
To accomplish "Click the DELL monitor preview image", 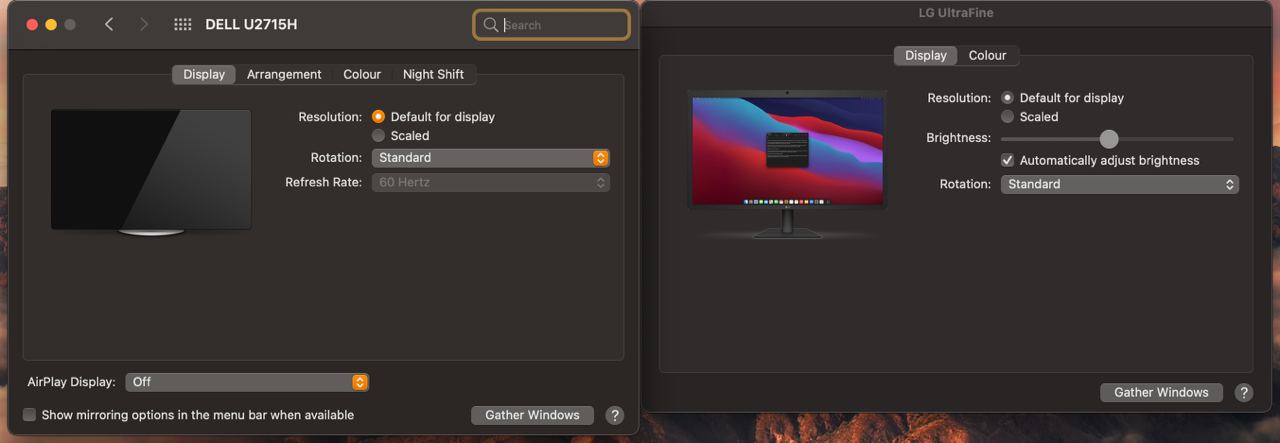I will [151, 172].
